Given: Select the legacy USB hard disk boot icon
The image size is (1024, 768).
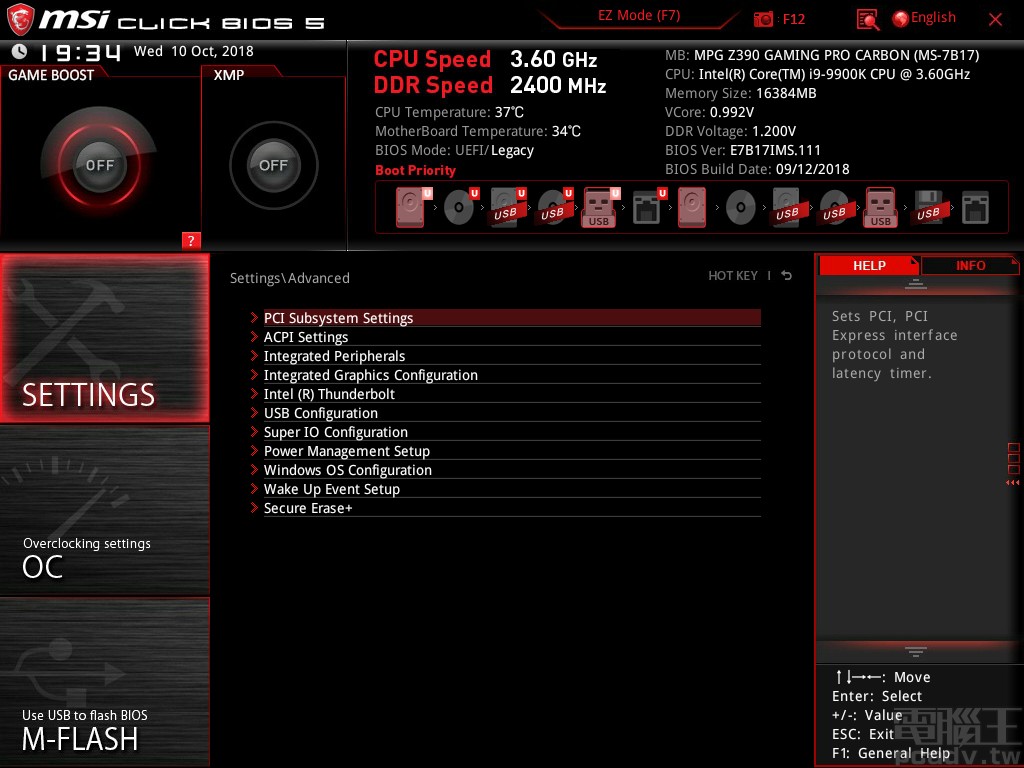Looking at the screenshot, I should tap(787, 207).
